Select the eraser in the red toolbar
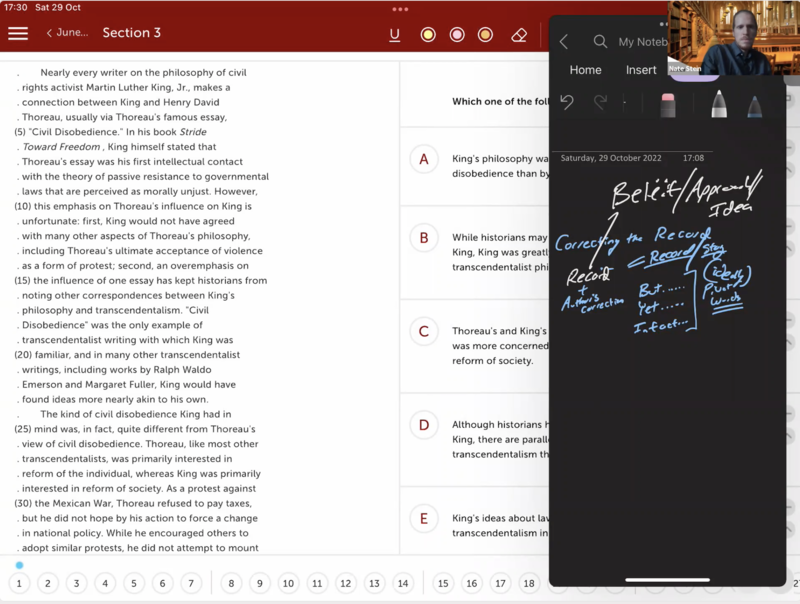This screenshot has width=800, height=604. pos(518,35)
